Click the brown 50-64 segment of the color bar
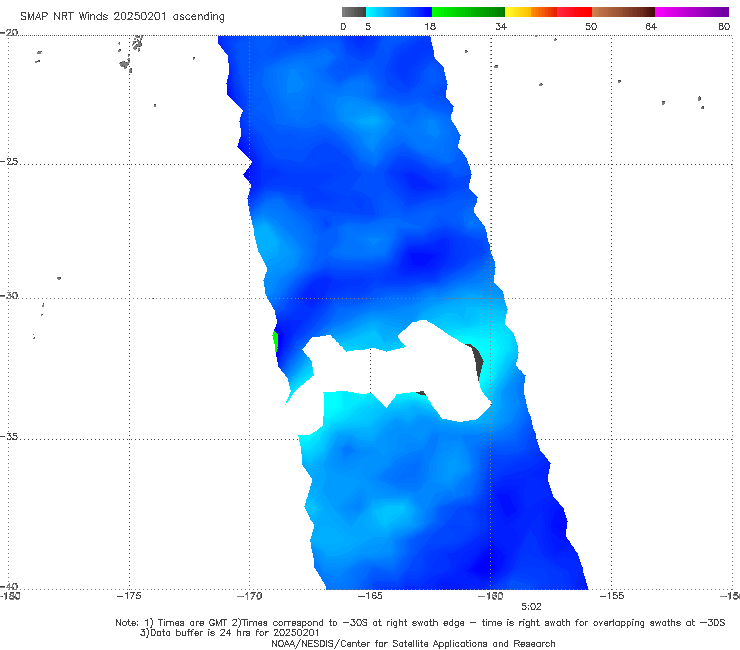The height and width of the screenshot is (650, 740). pyautogui.click(x=623, y=12)
